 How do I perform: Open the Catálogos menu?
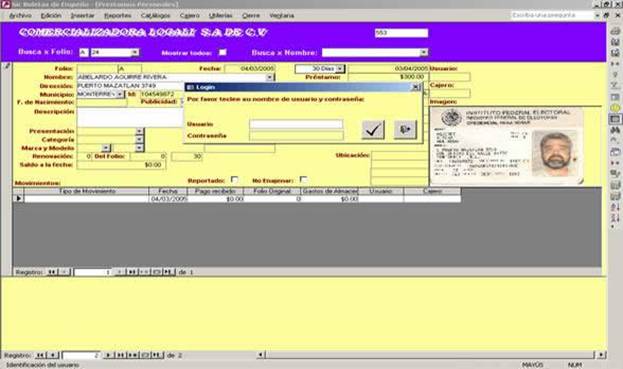coord(155,15)
